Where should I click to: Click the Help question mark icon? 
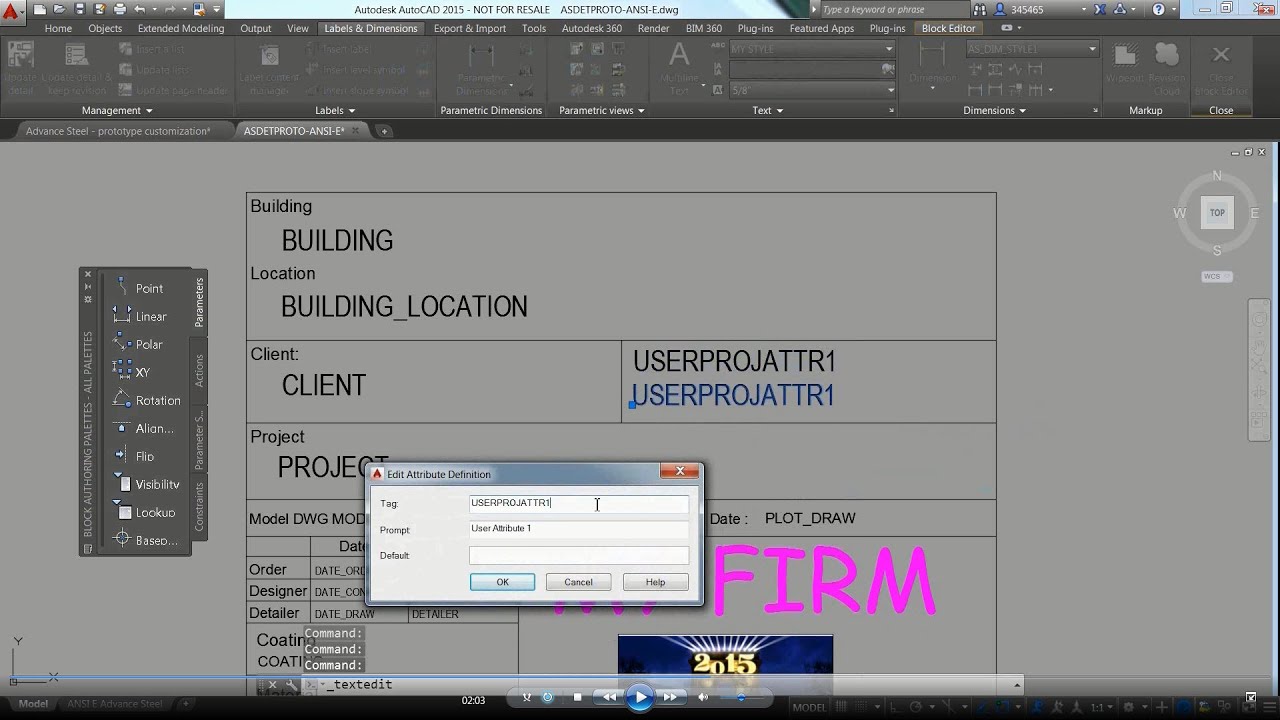pos(1158,9)
